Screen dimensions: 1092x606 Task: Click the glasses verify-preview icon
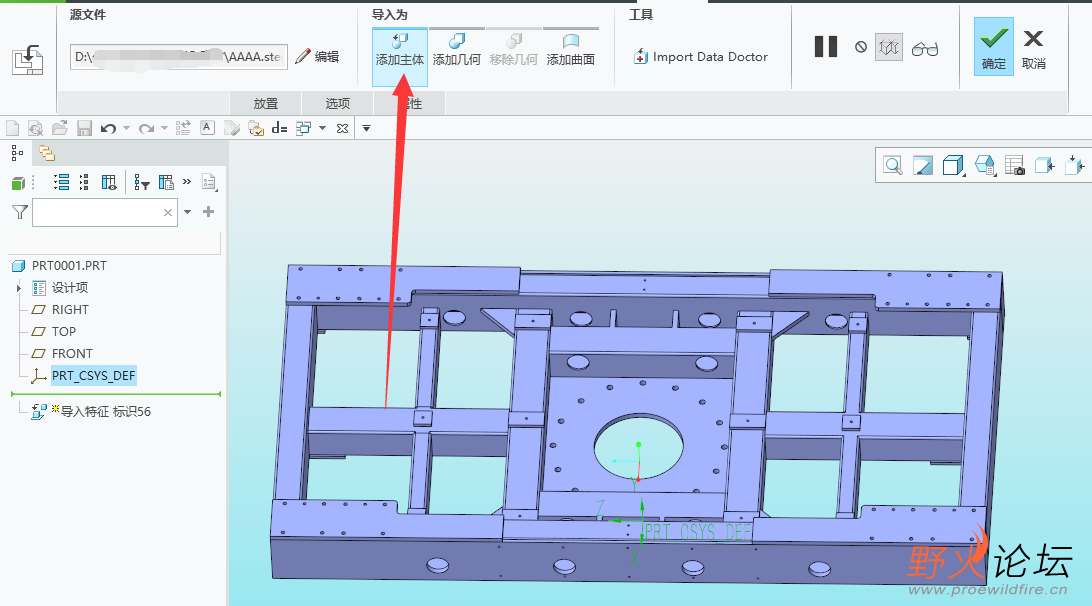[x=925, y=49]
